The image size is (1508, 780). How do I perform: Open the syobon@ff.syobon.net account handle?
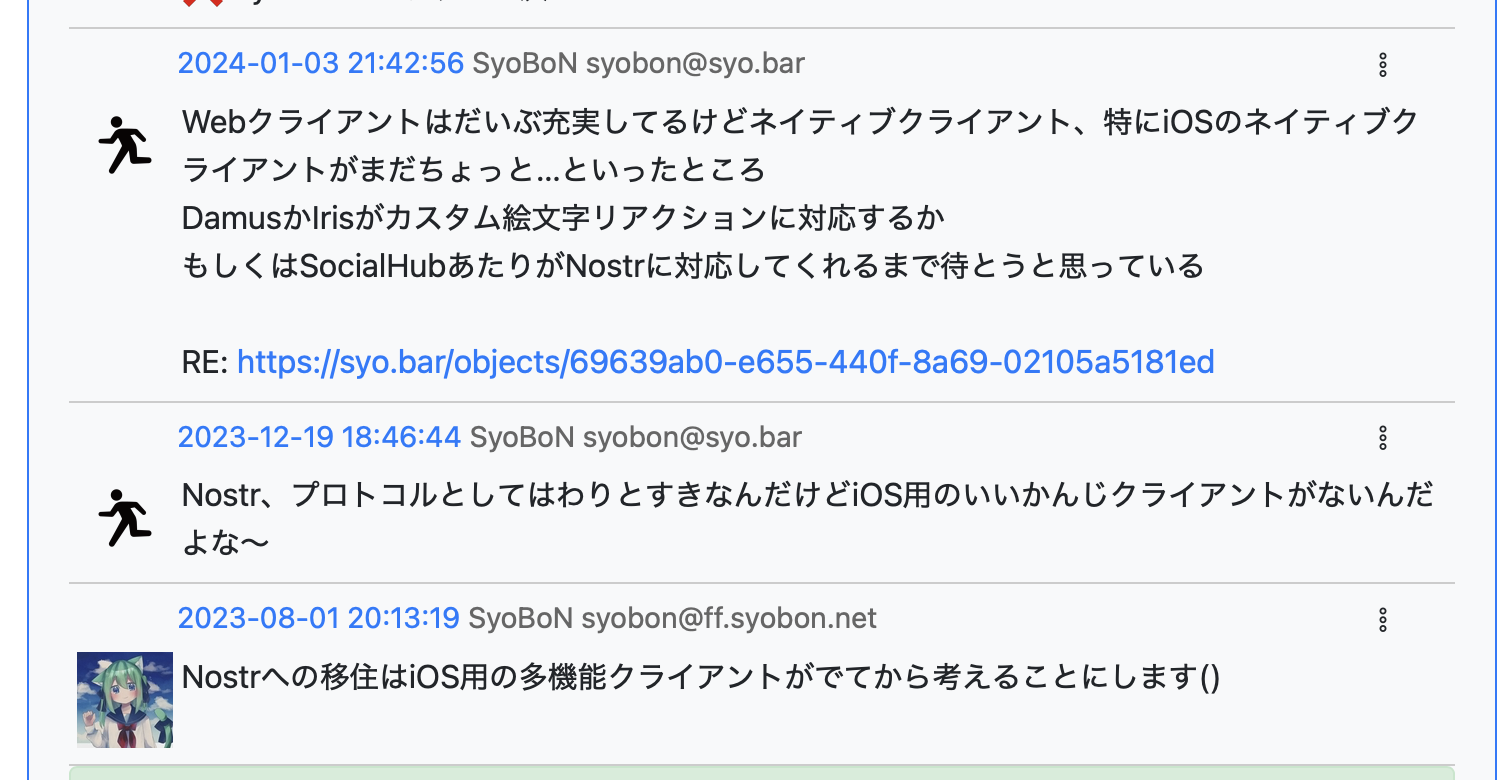729,618
